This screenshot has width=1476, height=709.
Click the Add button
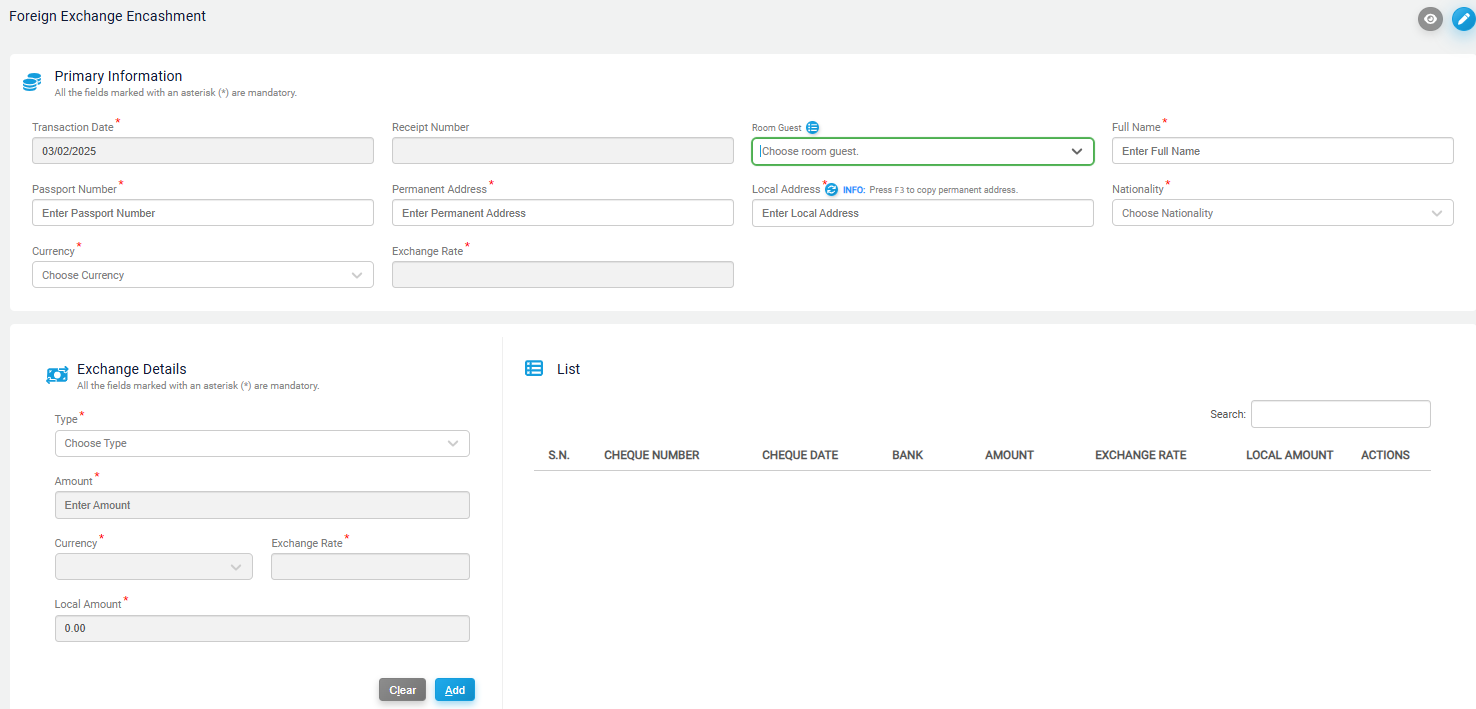tap(455, 690)
